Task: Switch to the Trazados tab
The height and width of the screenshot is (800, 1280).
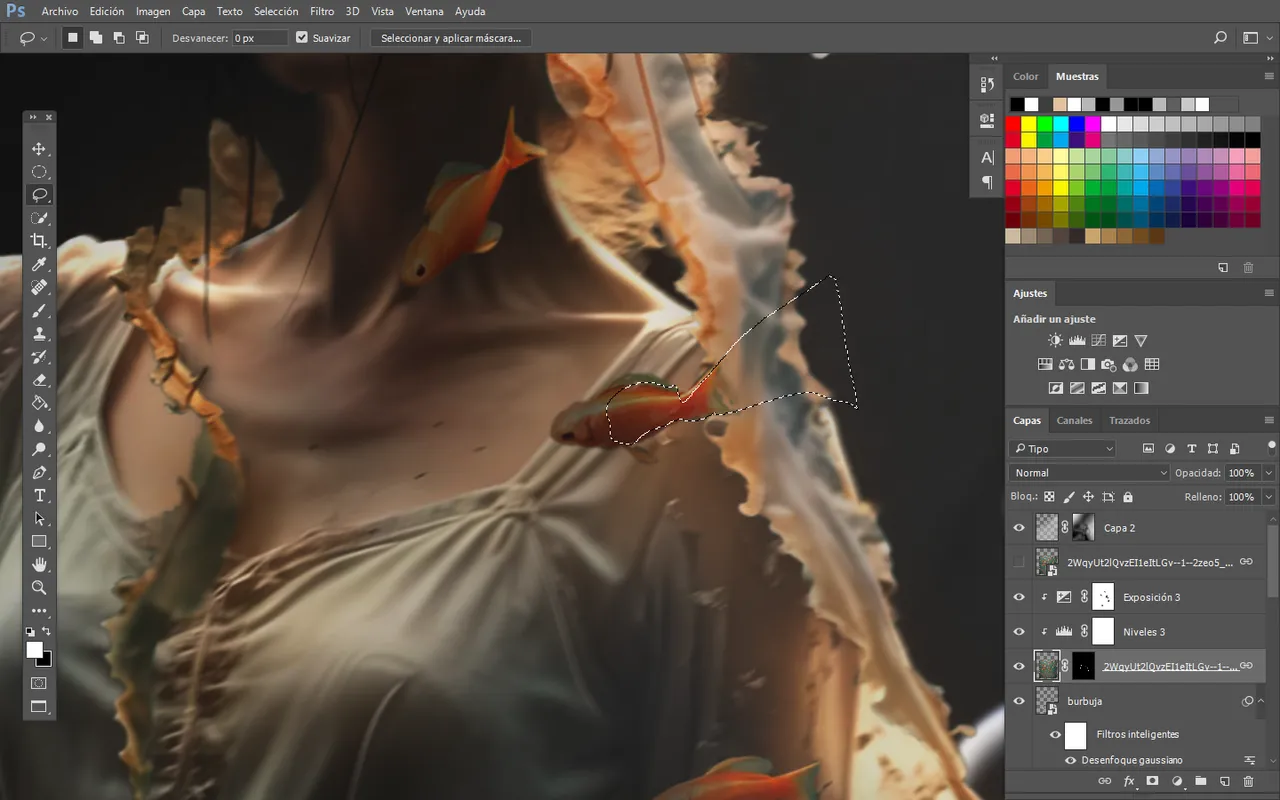Action: coord(1130,420)
